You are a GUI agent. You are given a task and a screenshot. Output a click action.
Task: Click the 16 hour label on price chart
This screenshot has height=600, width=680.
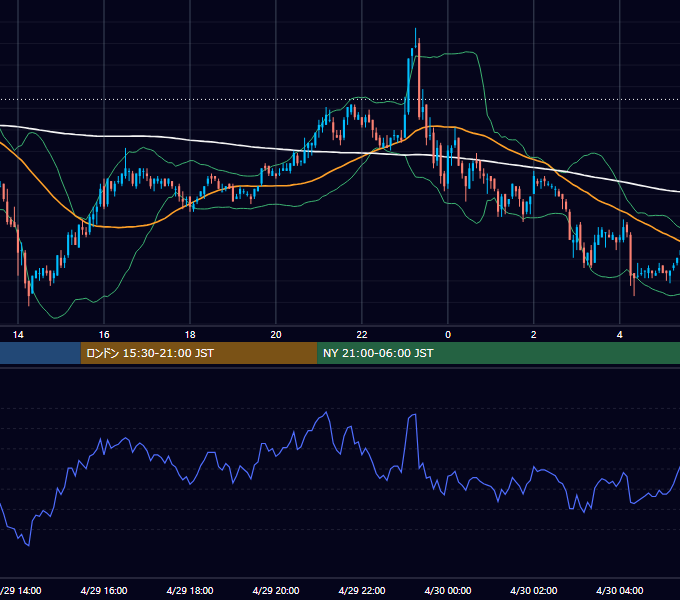point(104,335)
